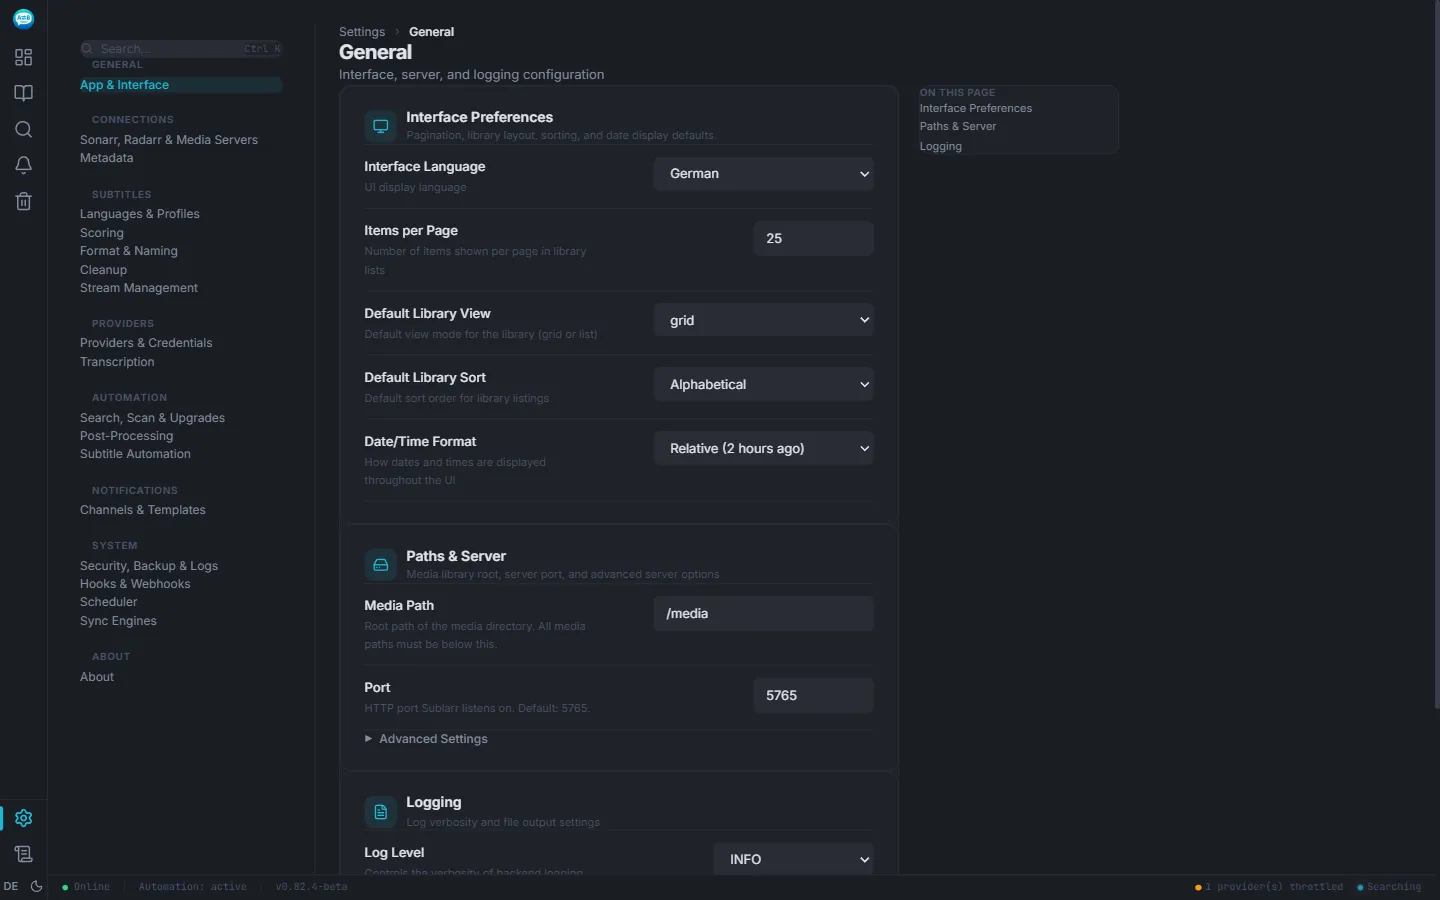Open Providers & Credentials settings

(146, 343)
